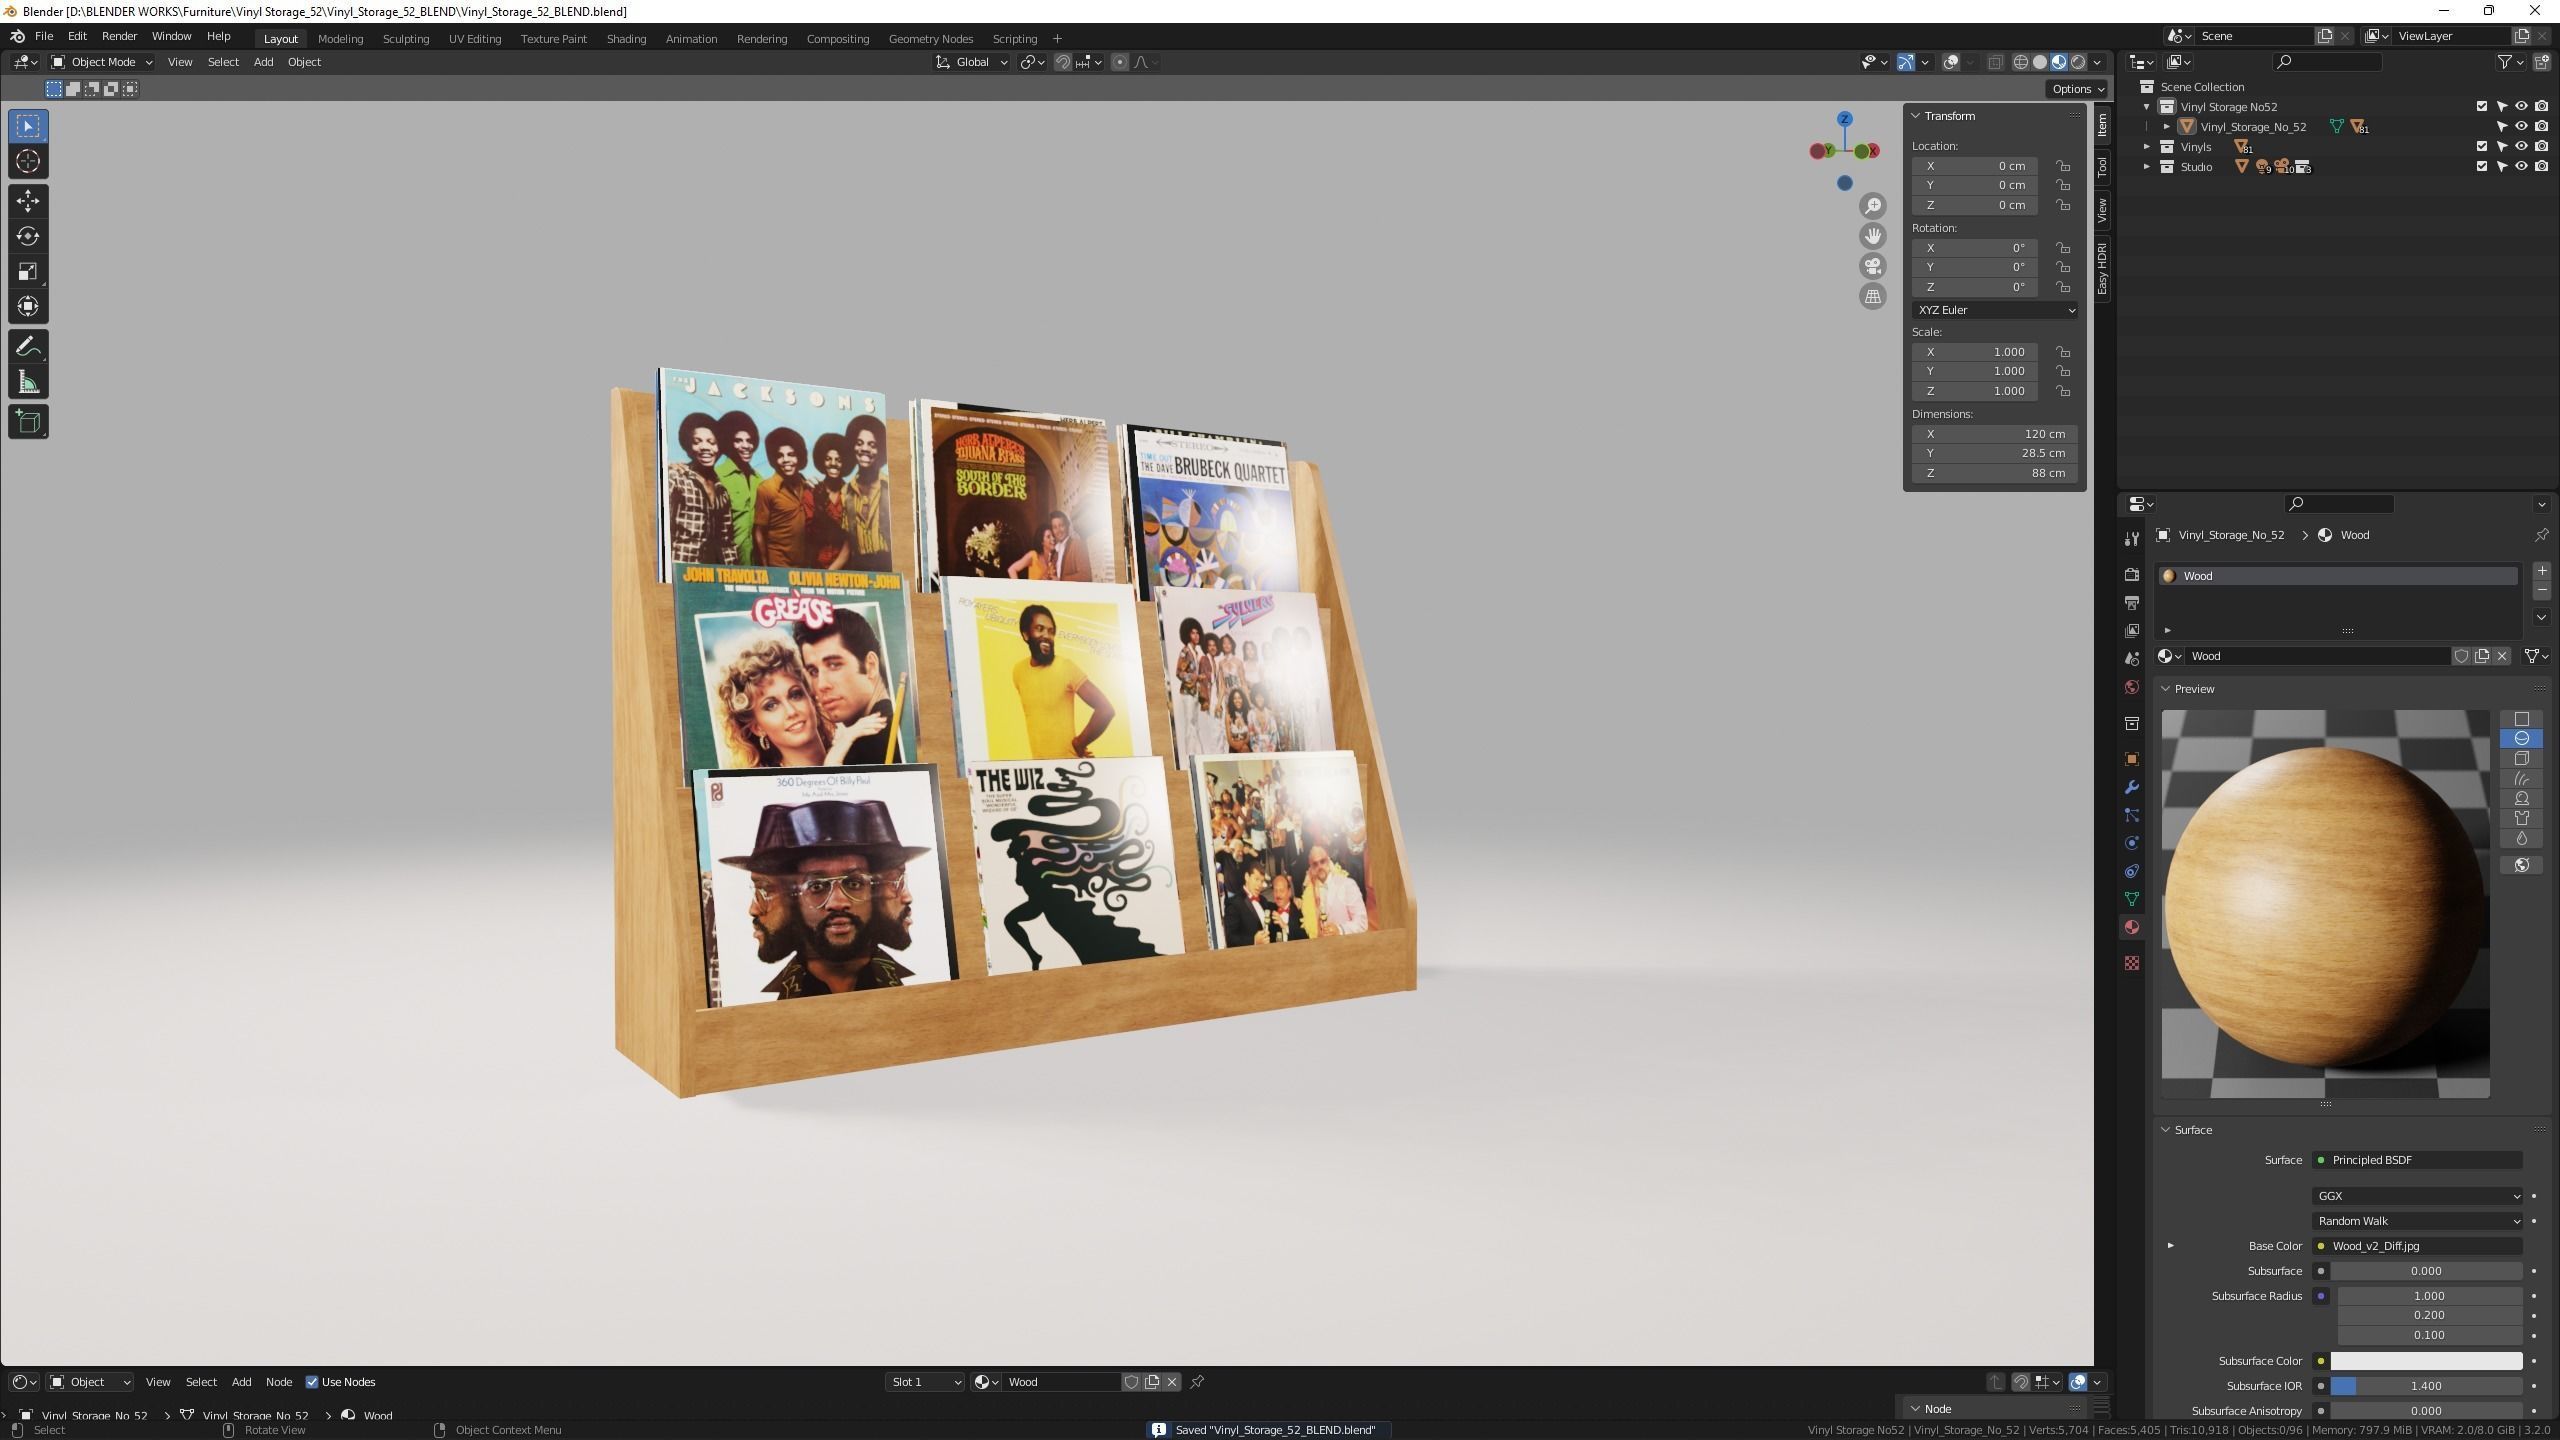Add a new material slot plus button
Image resolution: width=2560 pixels, height=1440 pixels.
click(2541, 571)
